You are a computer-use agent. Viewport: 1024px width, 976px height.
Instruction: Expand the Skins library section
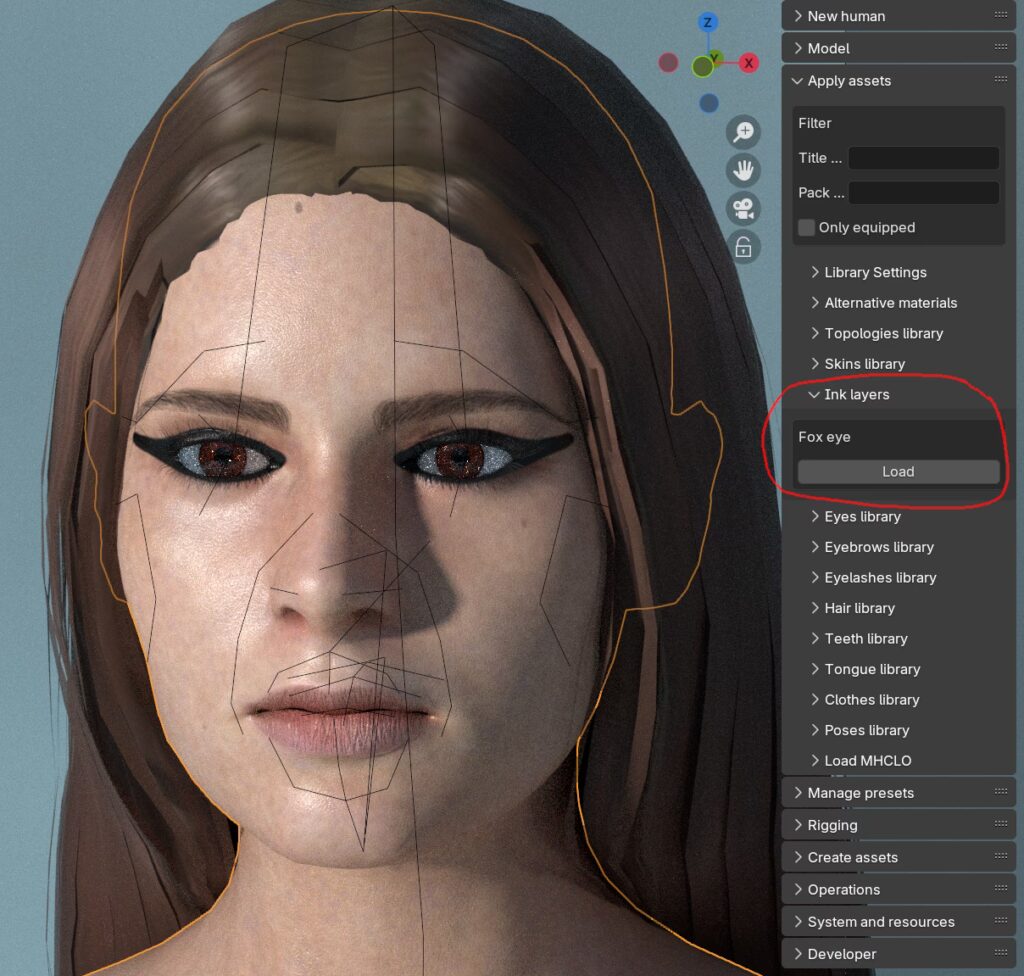point(863,364)
